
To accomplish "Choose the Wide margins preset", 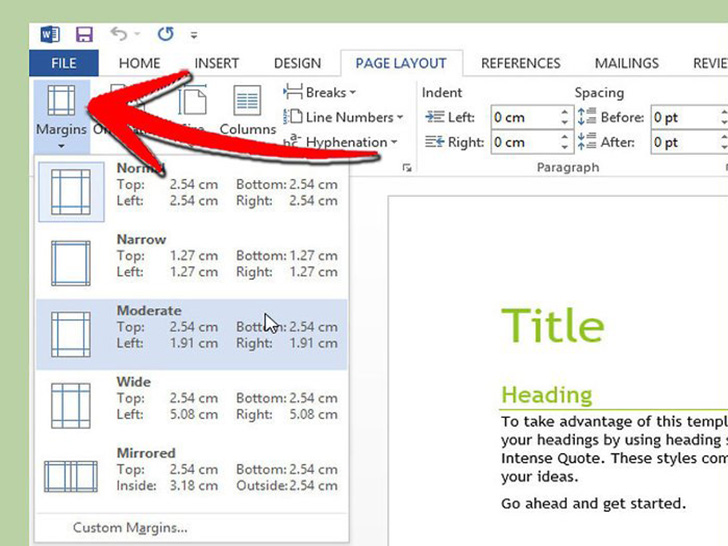I will (191, 406).
